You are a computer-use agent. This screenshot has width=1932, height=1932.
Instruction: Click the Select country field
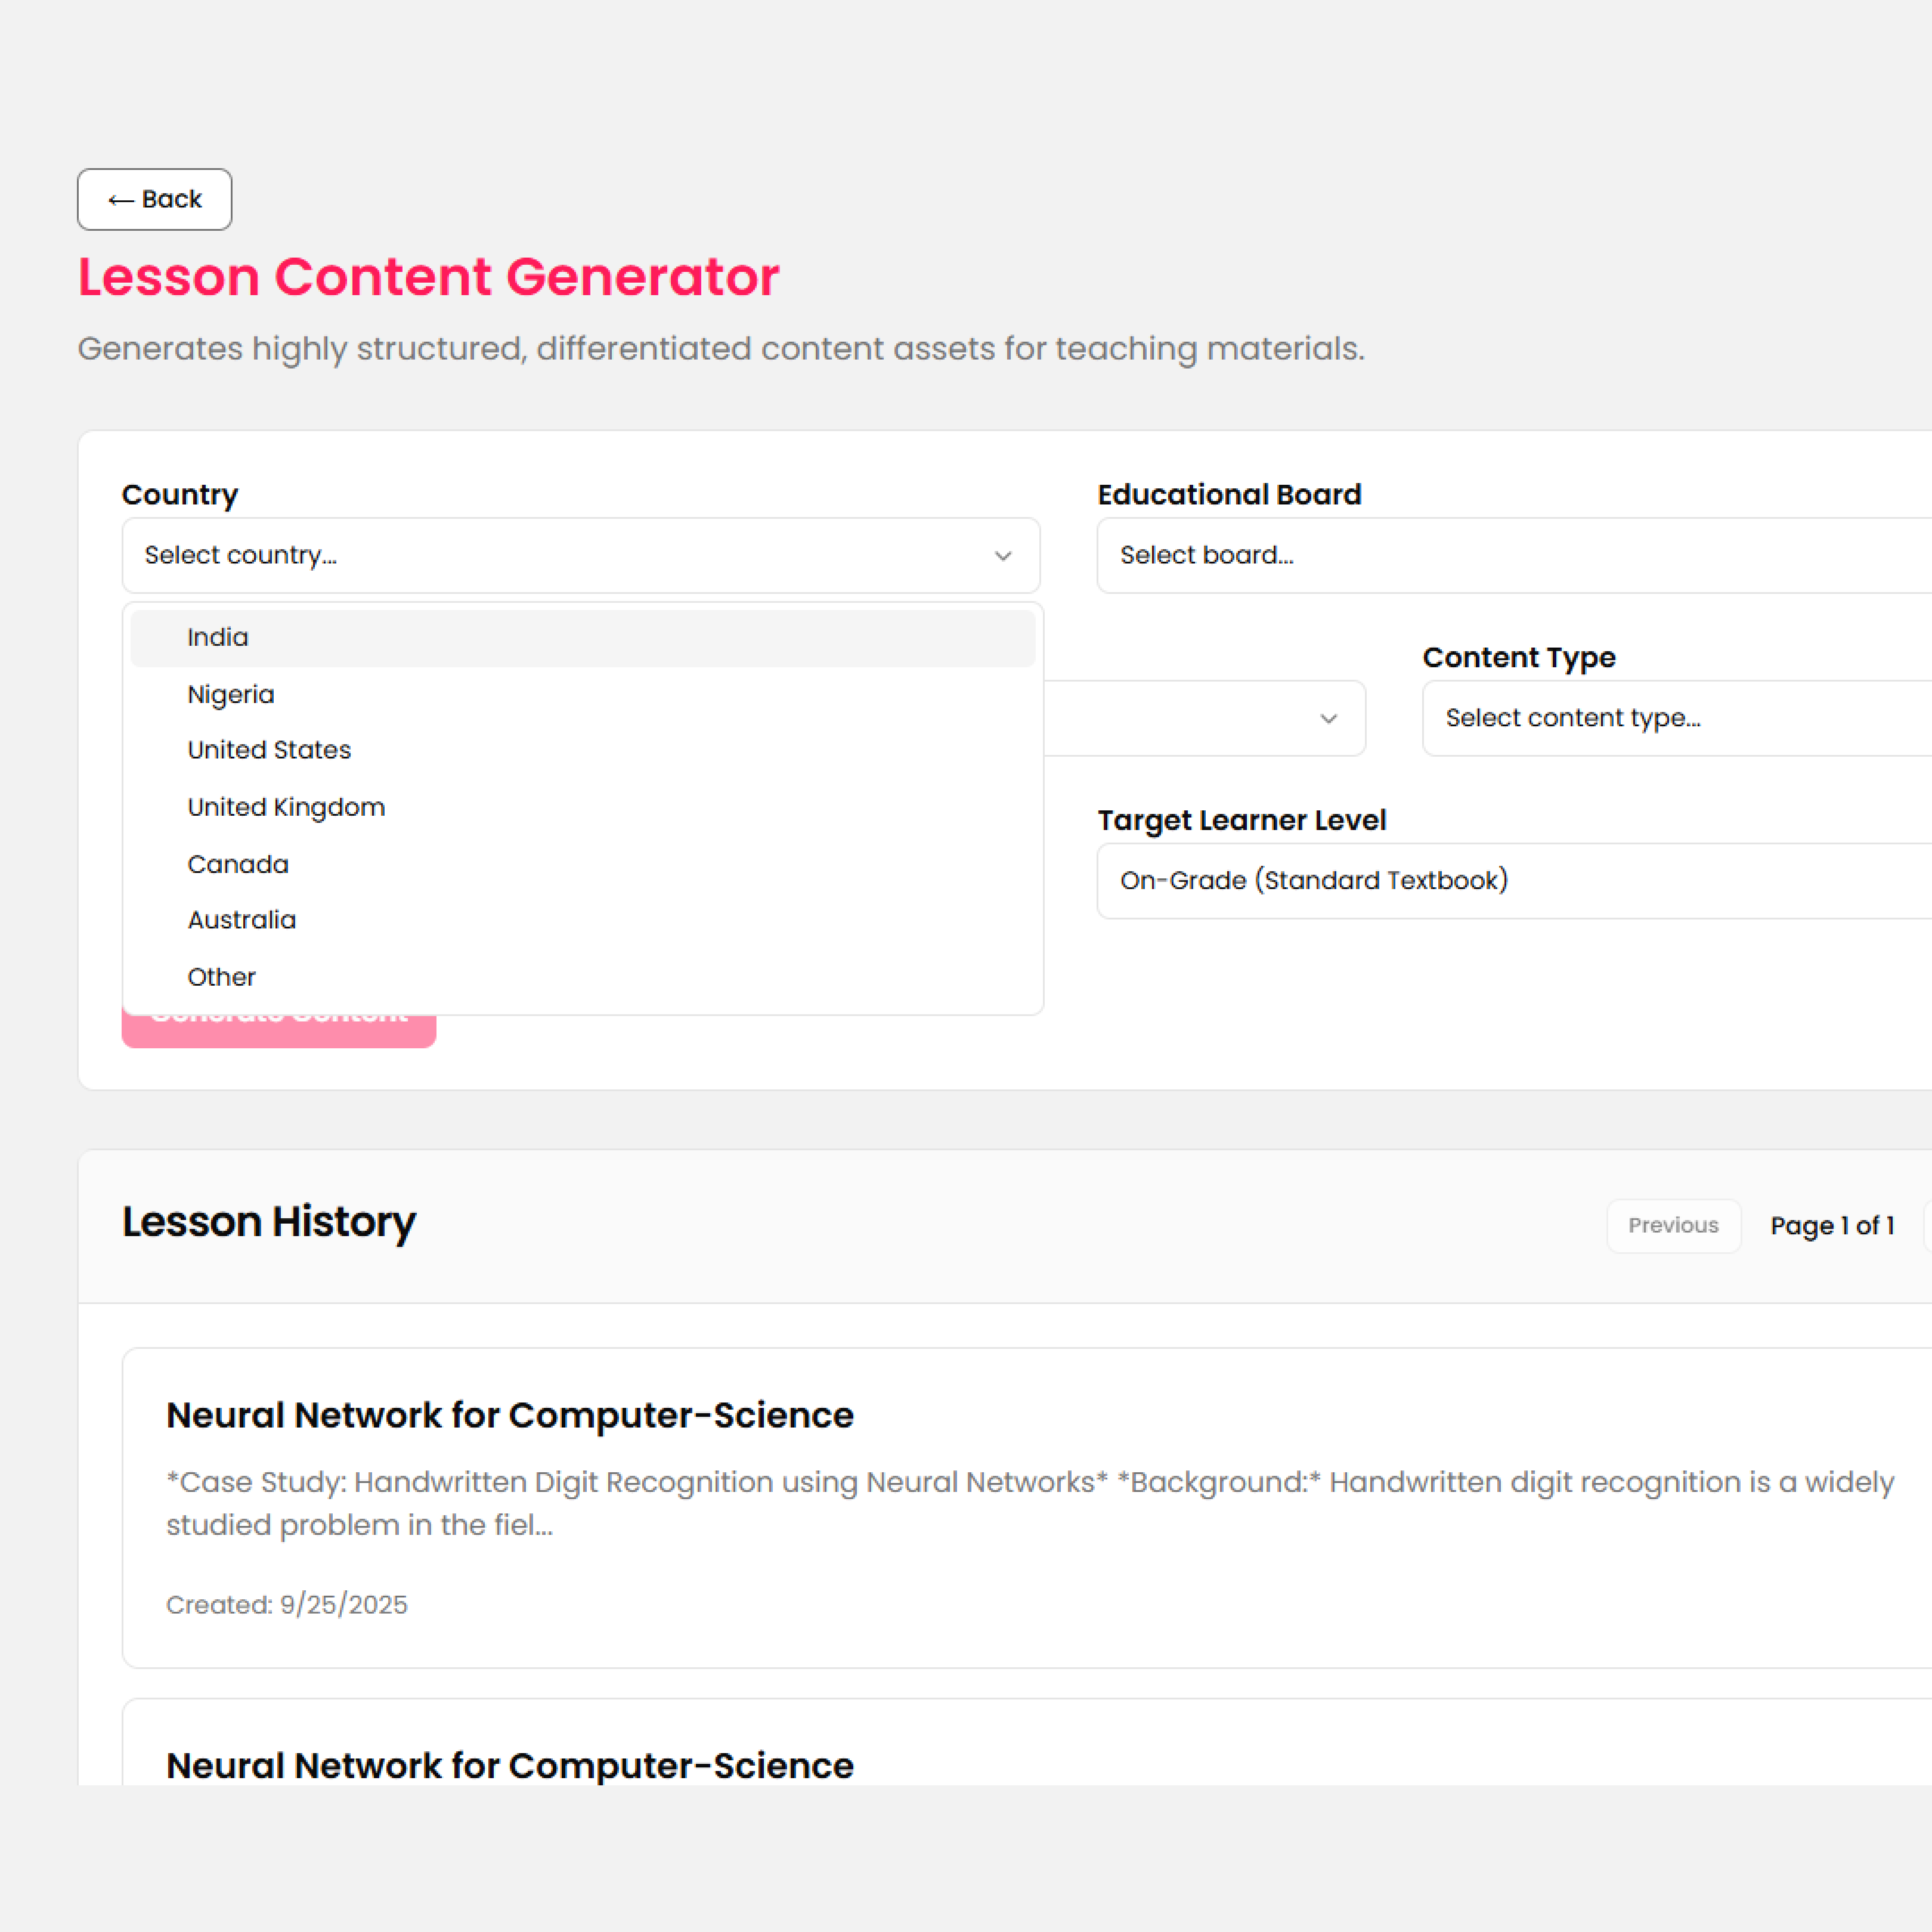[x=560, y=555]
